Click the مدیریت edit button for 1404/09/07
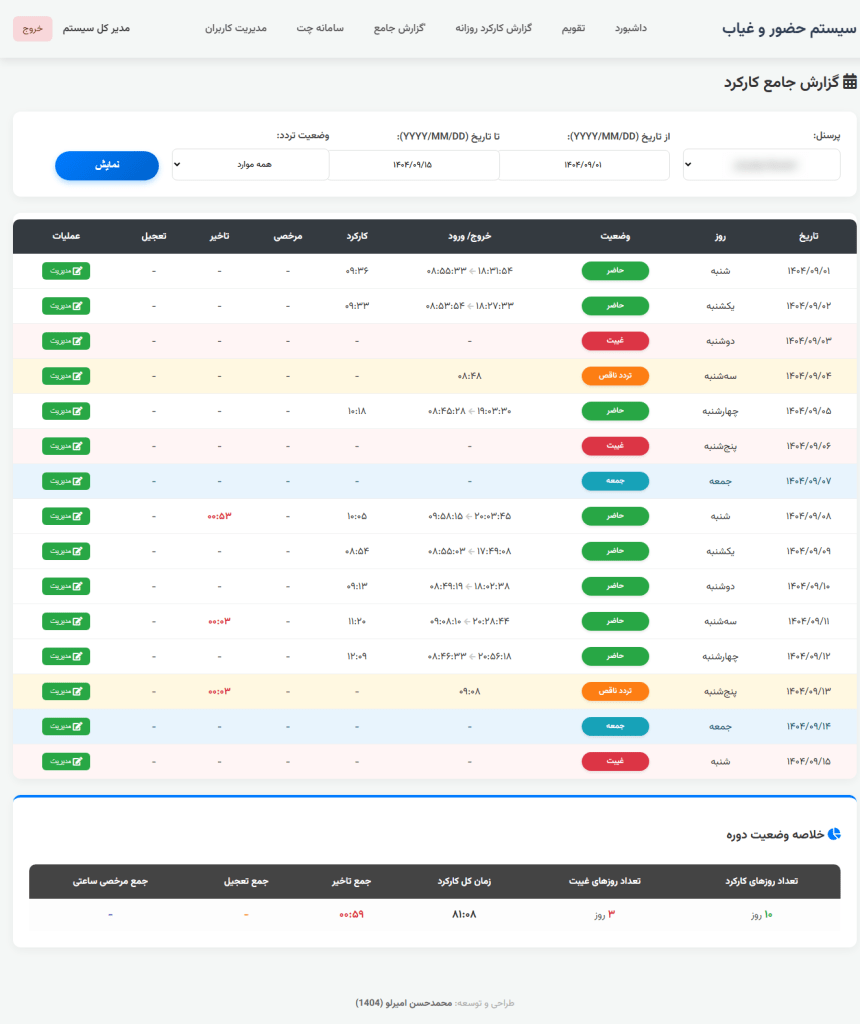 point(66,481)
